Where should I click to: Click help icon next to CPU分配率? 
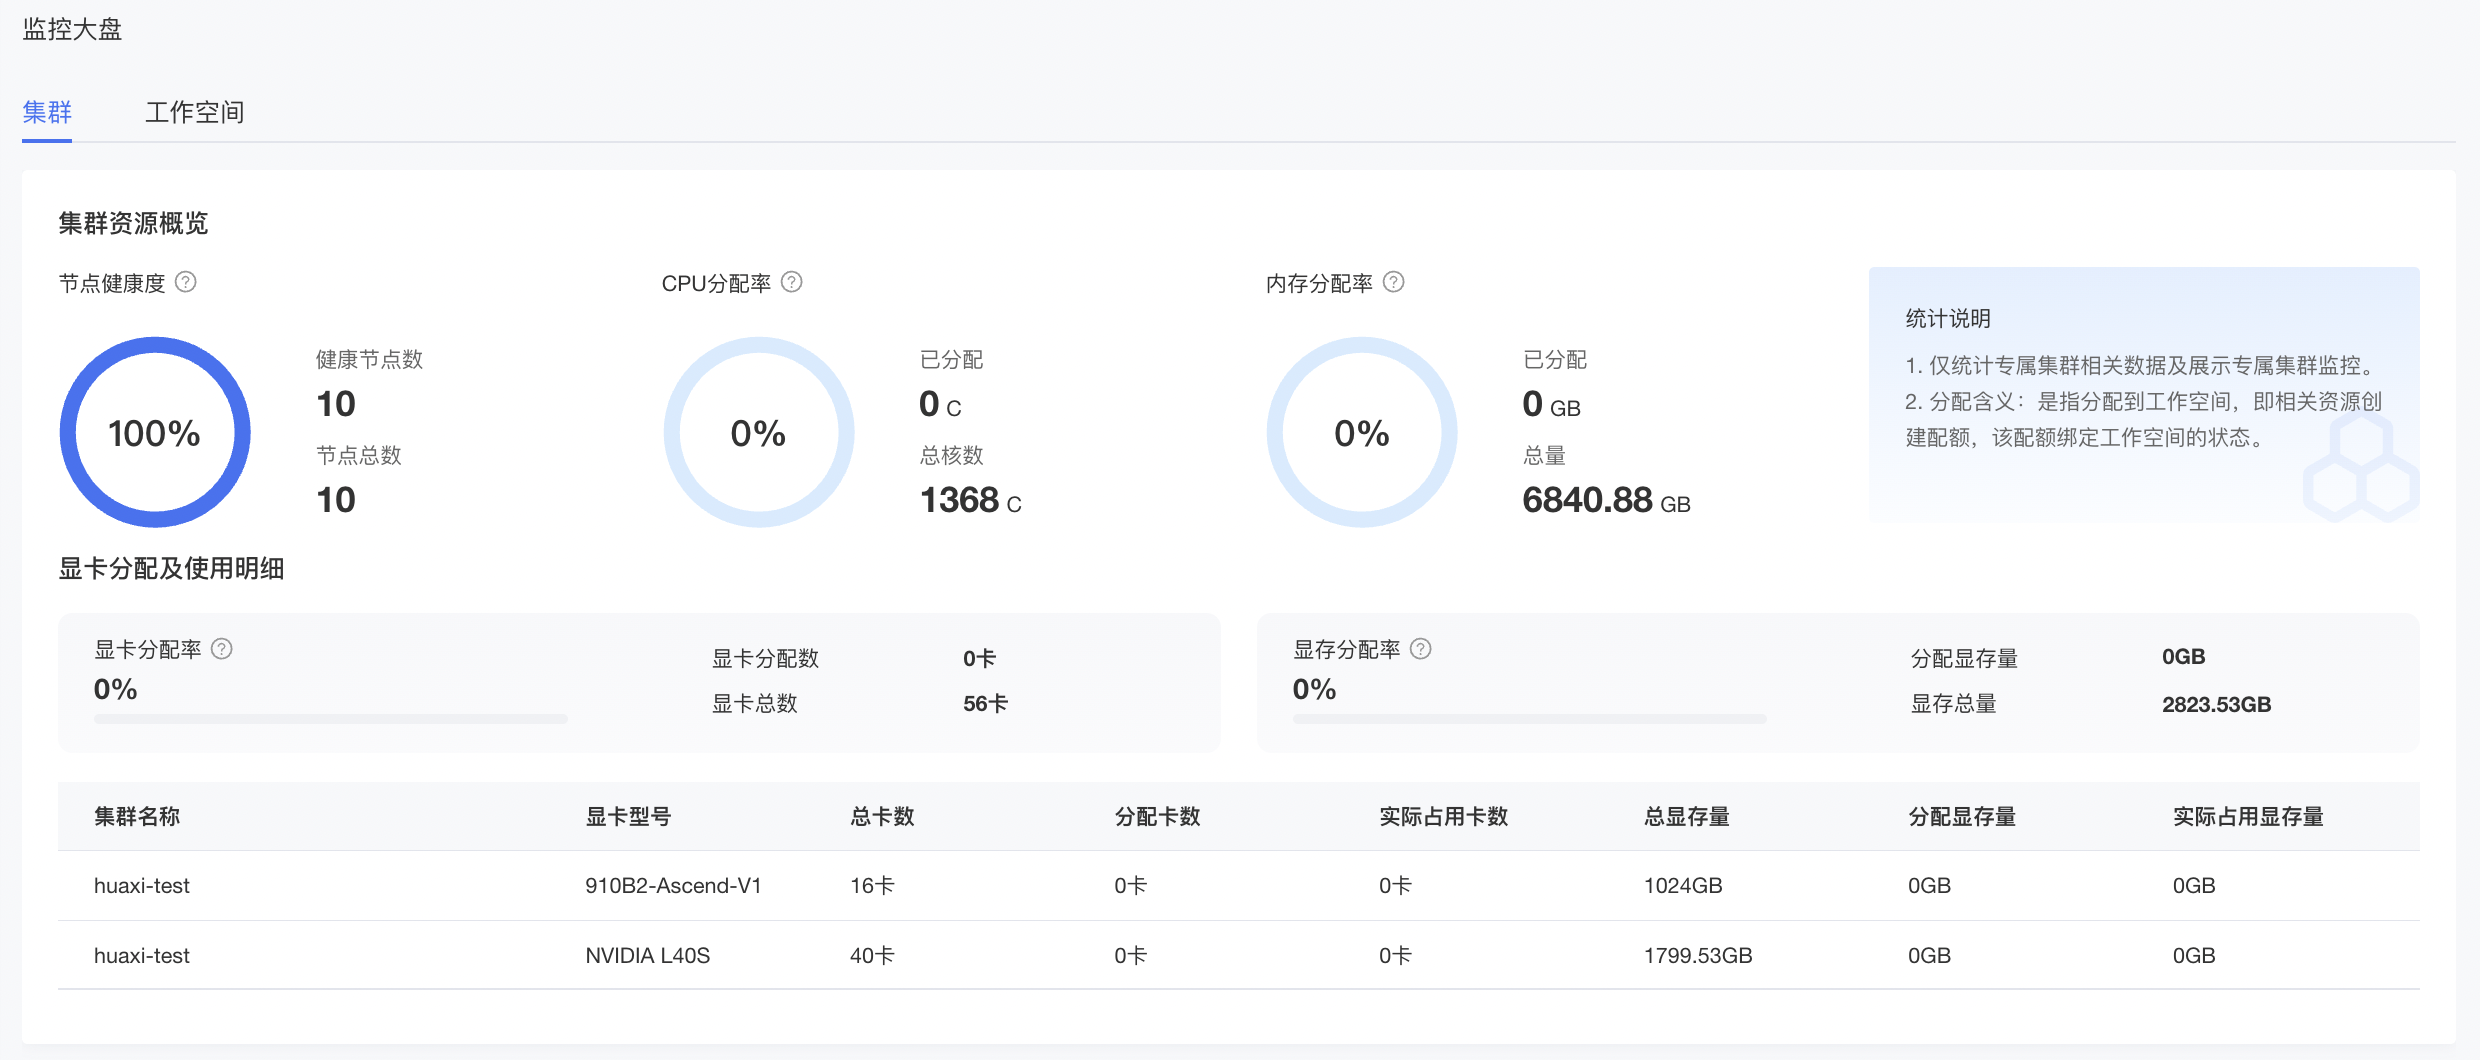791,282
